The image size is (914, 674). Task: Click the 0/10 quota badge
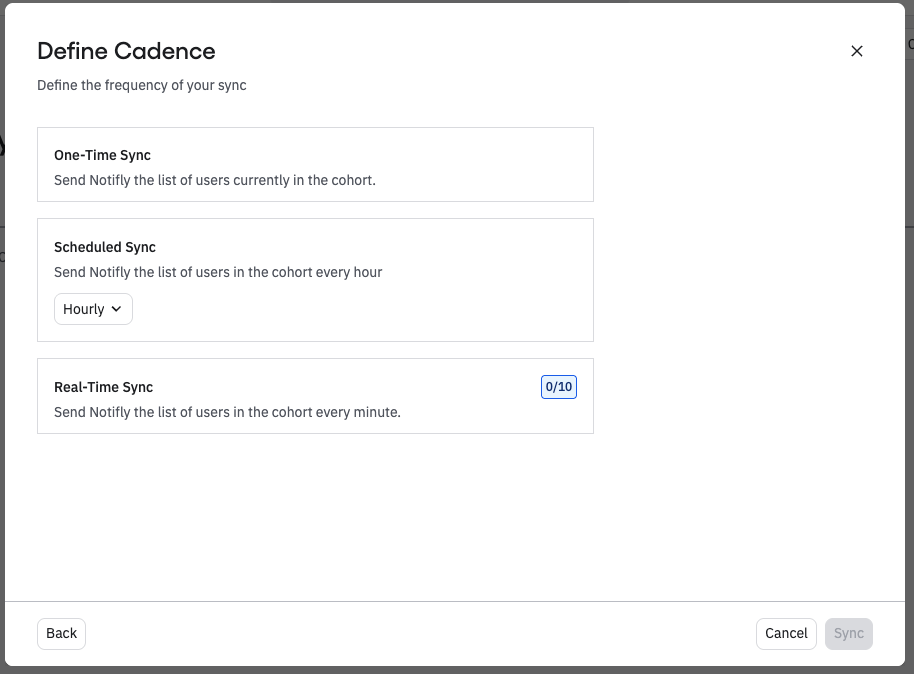pyautogui.click(x=559, y=387)
